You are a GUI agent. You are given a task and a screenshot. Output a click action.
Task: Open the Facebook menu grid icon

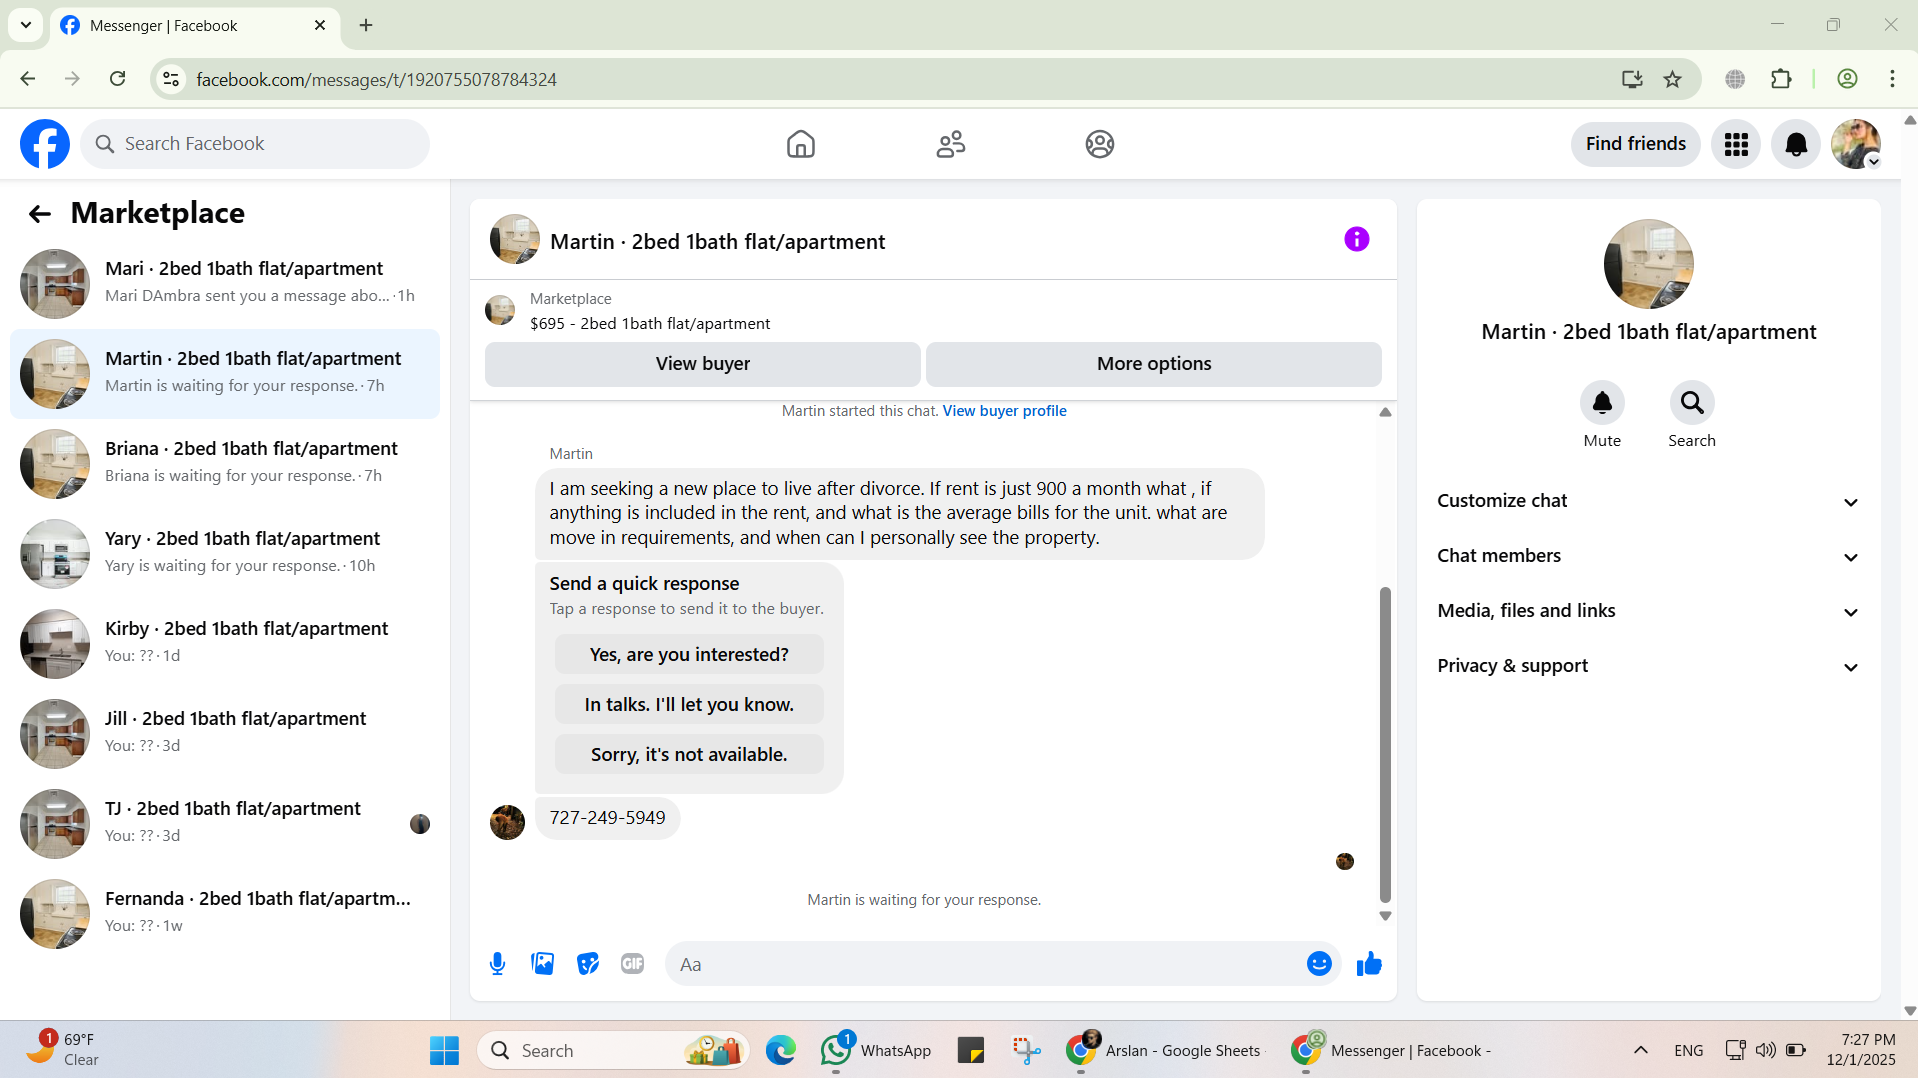pyautogui.click(x=1736, y=144)
